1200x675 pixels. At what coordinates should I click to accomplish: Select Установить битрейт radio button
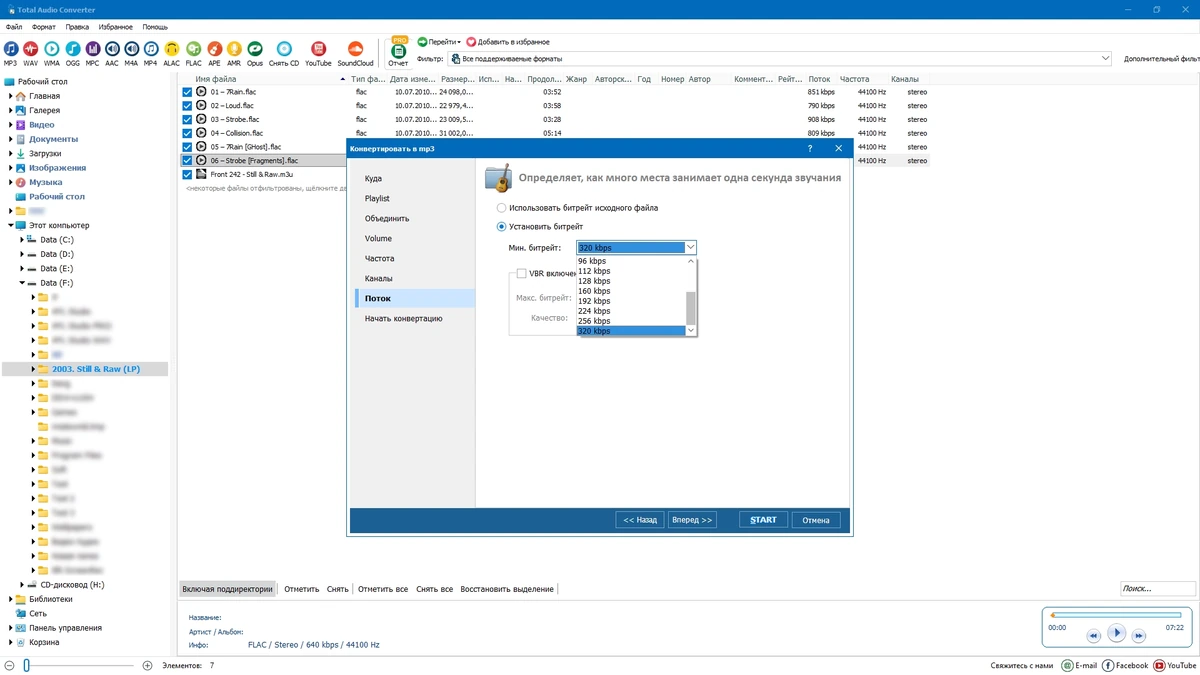502,227
